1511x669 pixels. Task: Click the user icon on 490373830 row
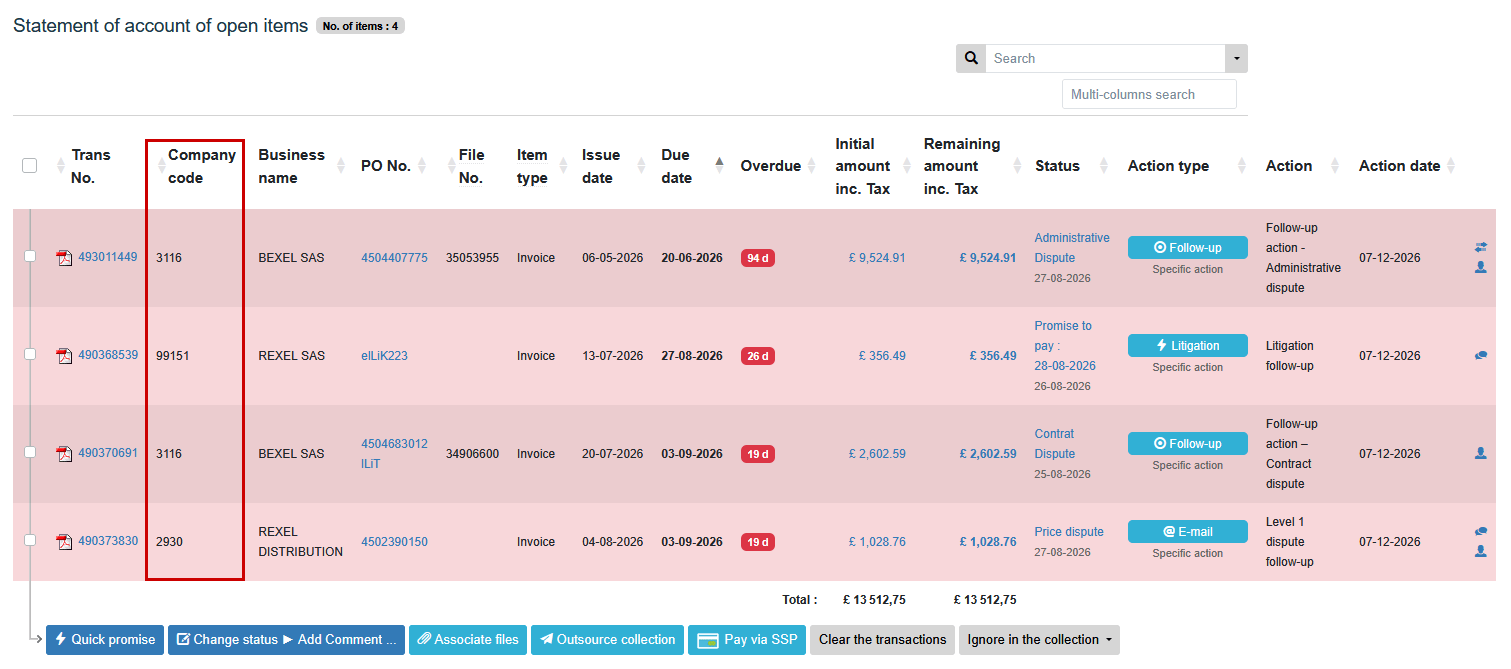1481,551
